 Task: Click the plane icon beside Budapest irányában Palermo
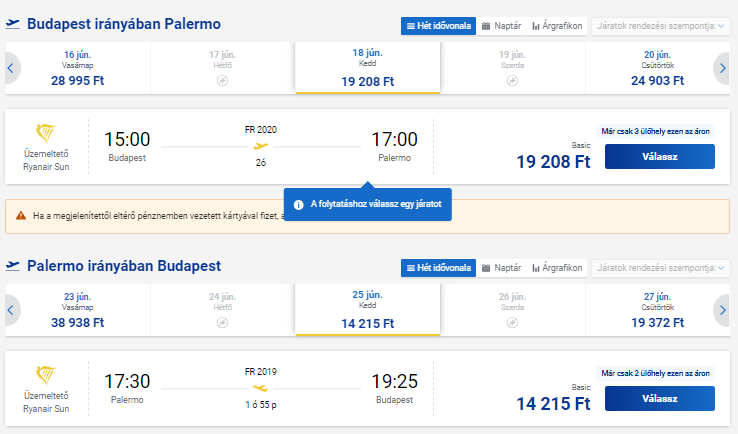tap(13, 24)
